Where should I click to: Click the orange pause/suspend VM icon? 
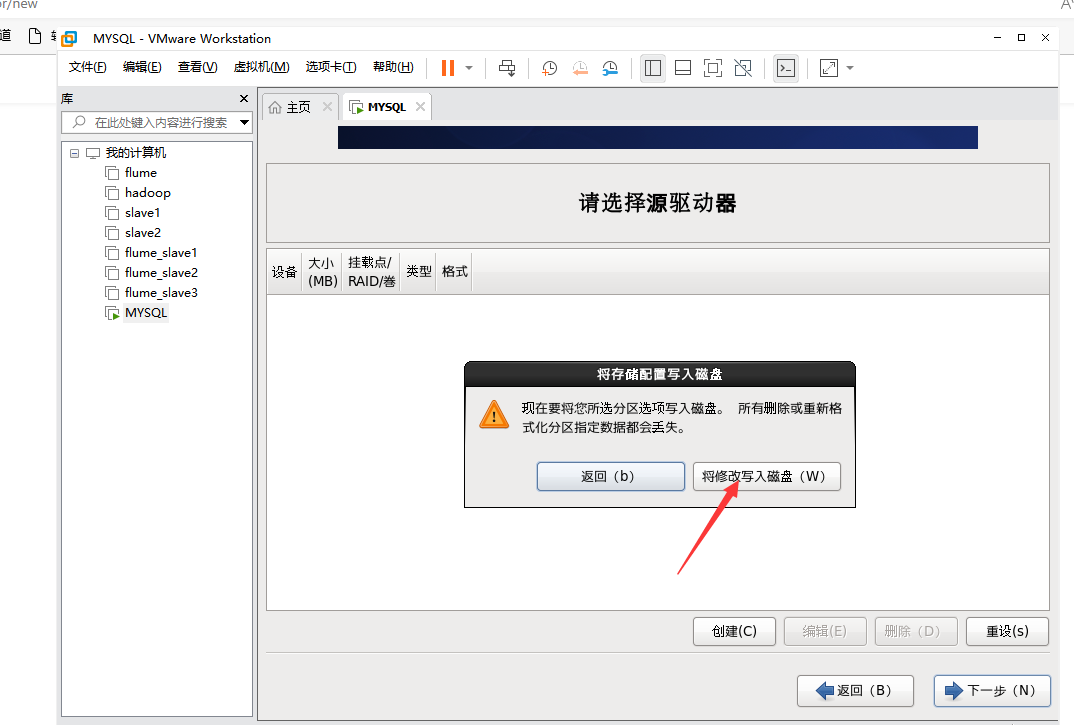pos(448,68)
